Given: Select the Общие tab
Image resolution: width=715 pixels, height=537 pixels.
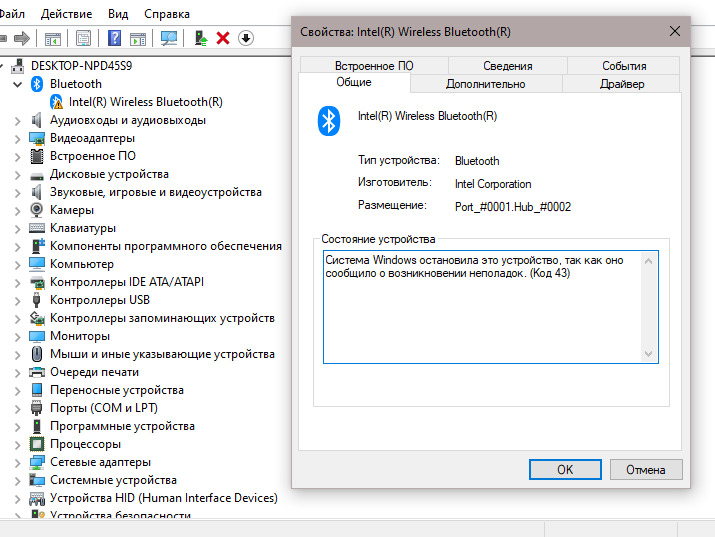Looking at the screenshot, I should (x=354, y=82).
